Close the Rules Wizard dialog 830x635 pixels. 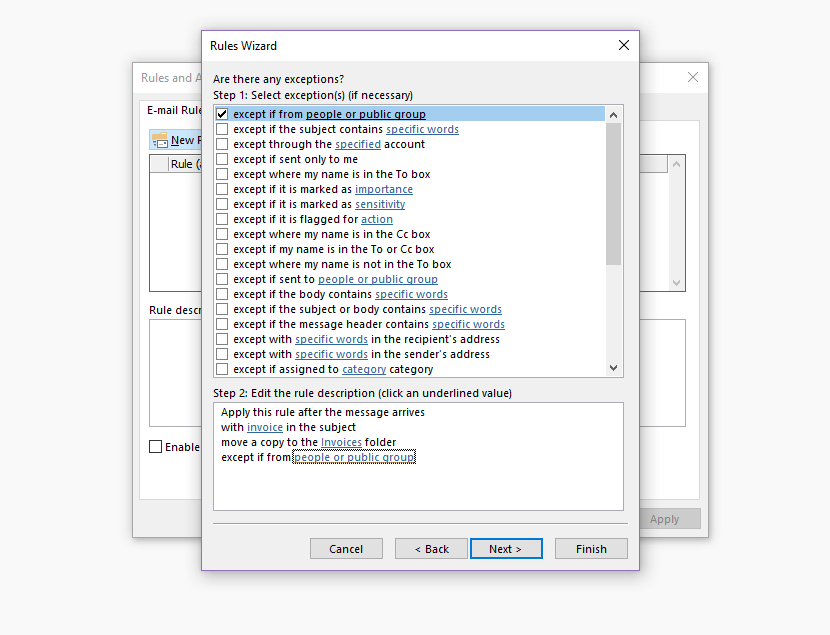624,45
